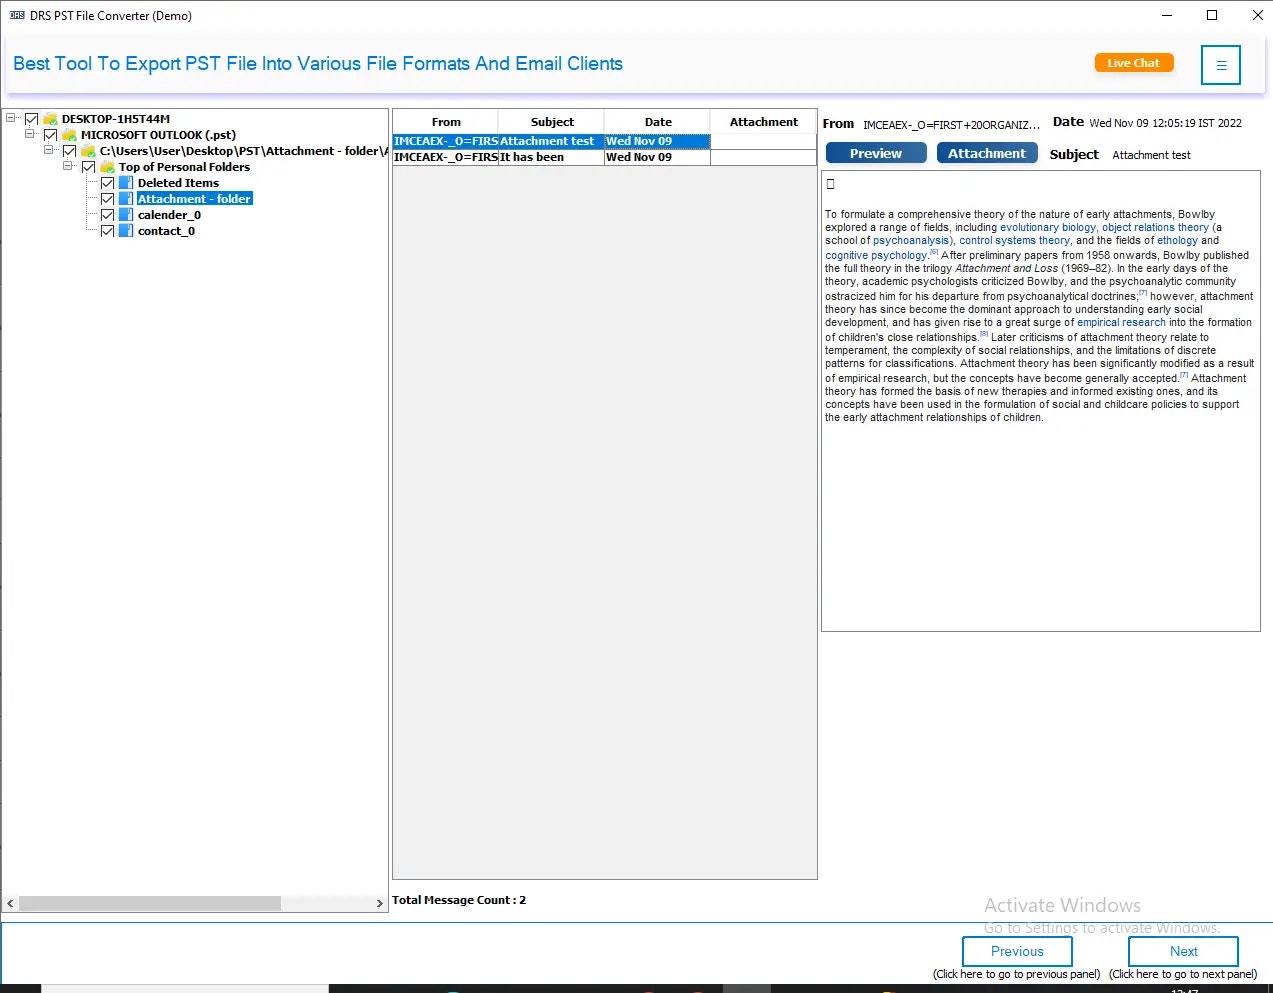1273x993 pixels.
Task: Click the PST file path folder icon
Action: click(88, 151)
